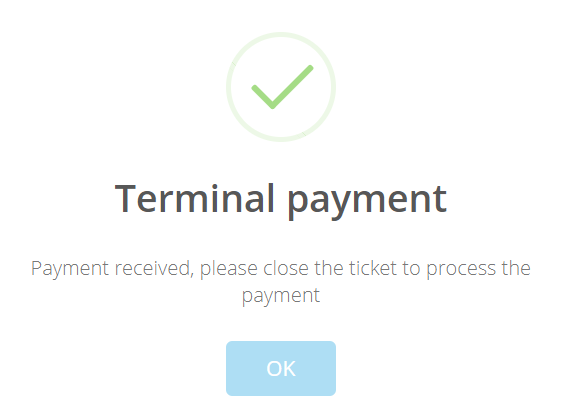Click the word 'please' in the message
The height and width of the screenshot is (403, 569).
pyautogui.click(x=229, y=270)
